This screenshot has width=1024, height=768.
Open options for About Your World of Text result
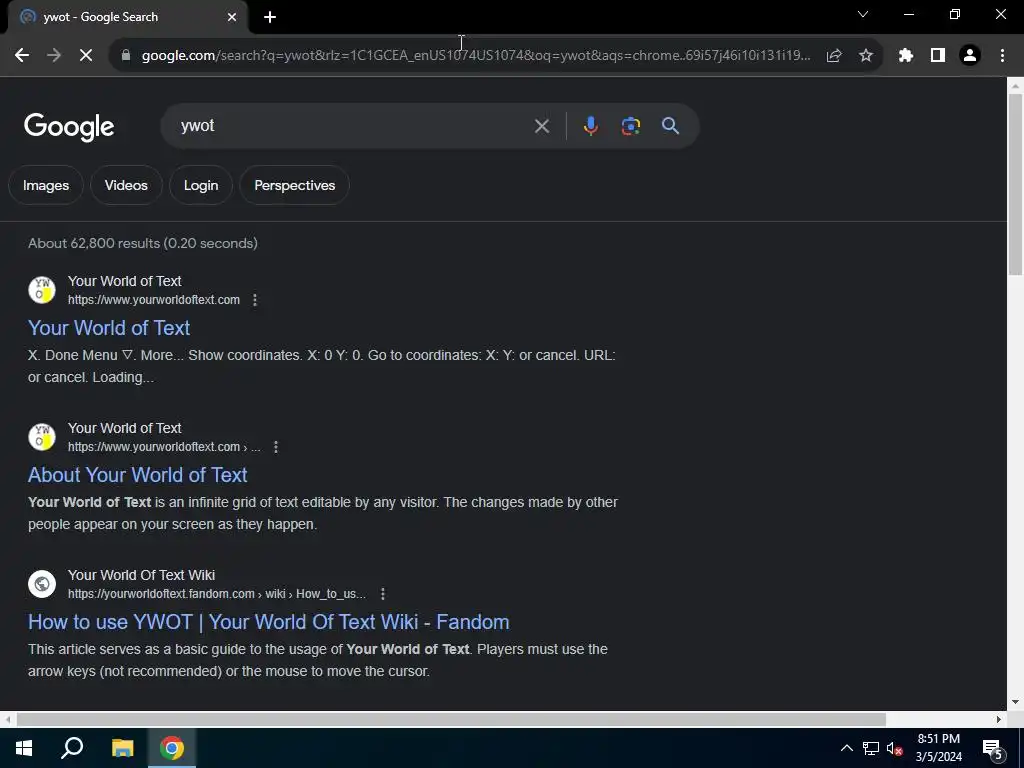(276, 447)
